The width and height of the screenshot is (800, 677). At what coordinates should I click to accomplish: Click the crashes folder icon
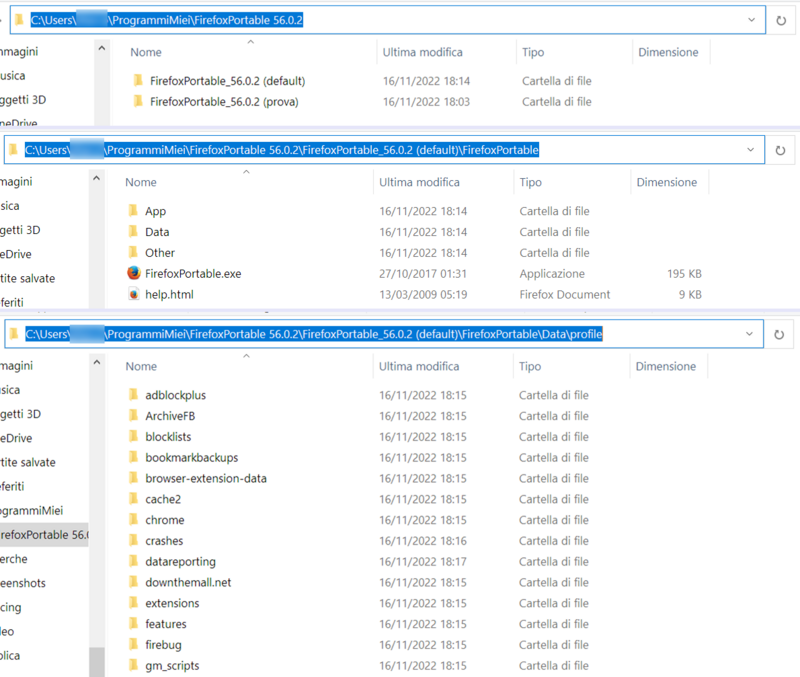[134, 540]
